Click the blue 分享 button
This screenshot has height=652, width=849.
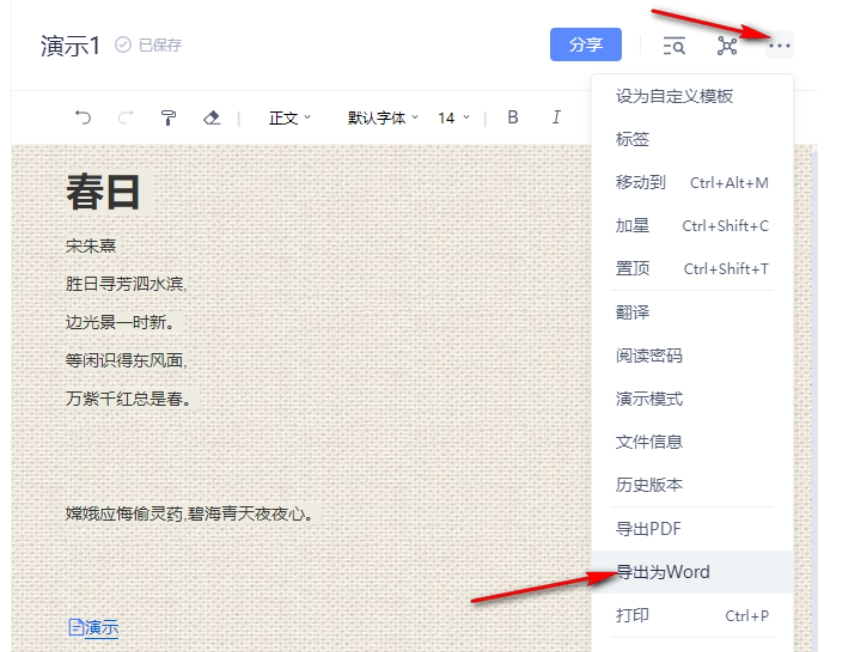[586, 46]
